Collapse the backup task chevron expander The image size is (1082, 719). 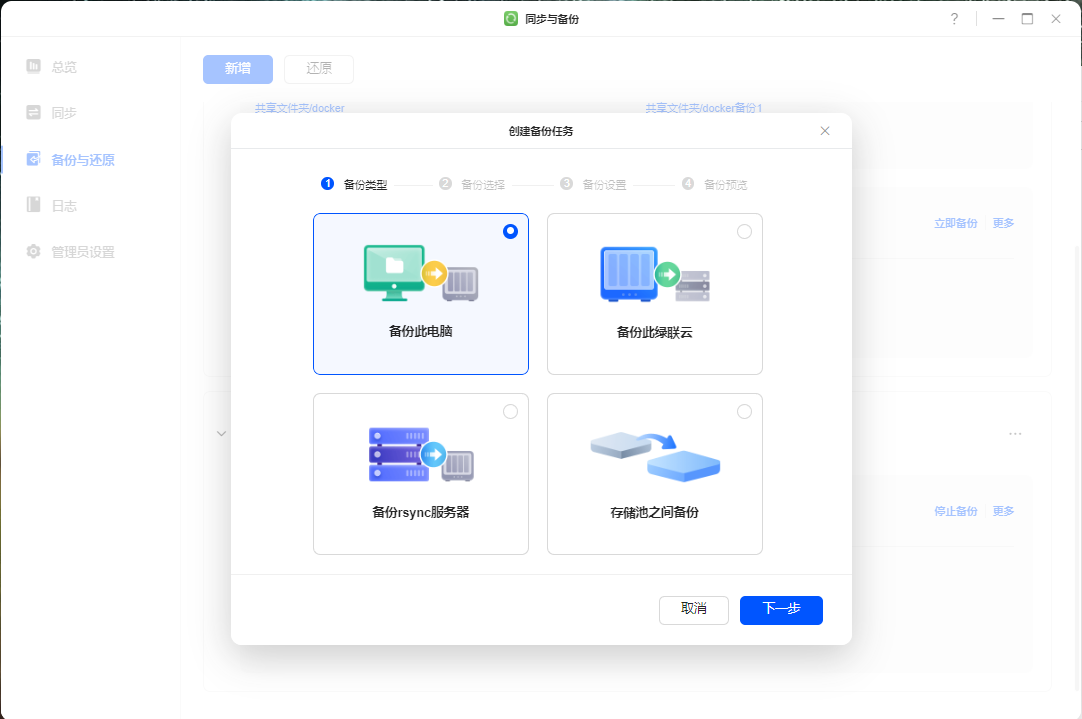coord(221,434)
